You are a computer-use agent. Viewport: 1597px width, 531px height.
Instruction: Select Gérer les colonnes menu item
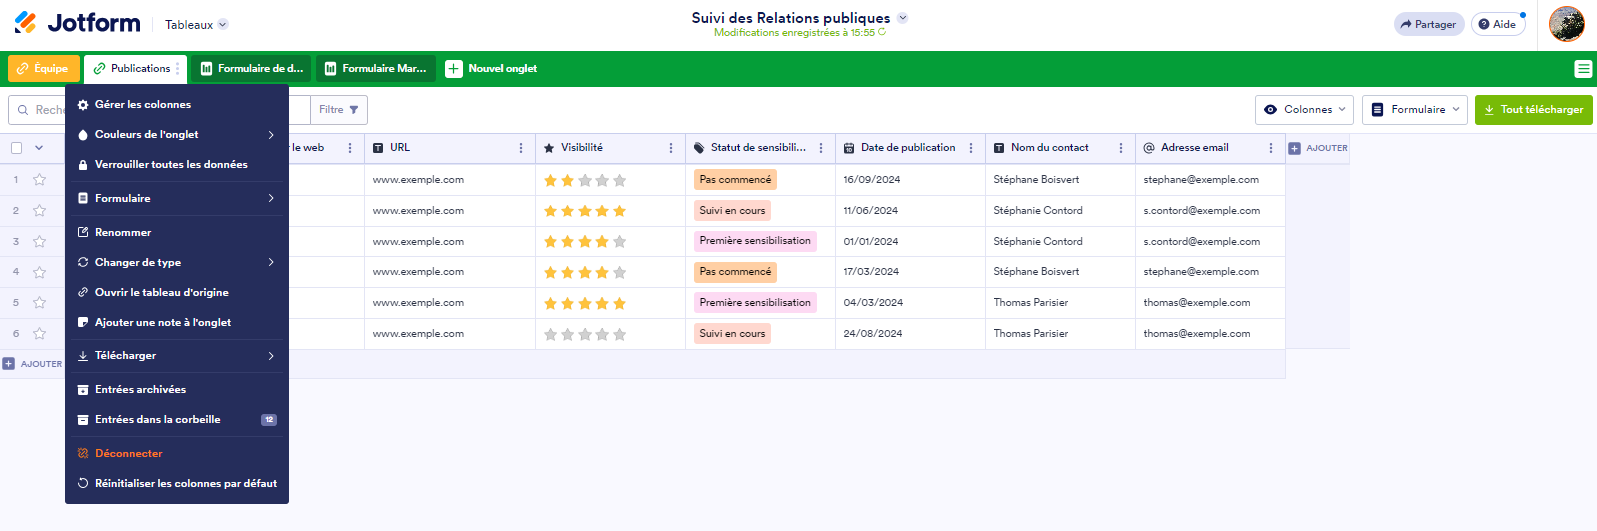click(143, 105)
